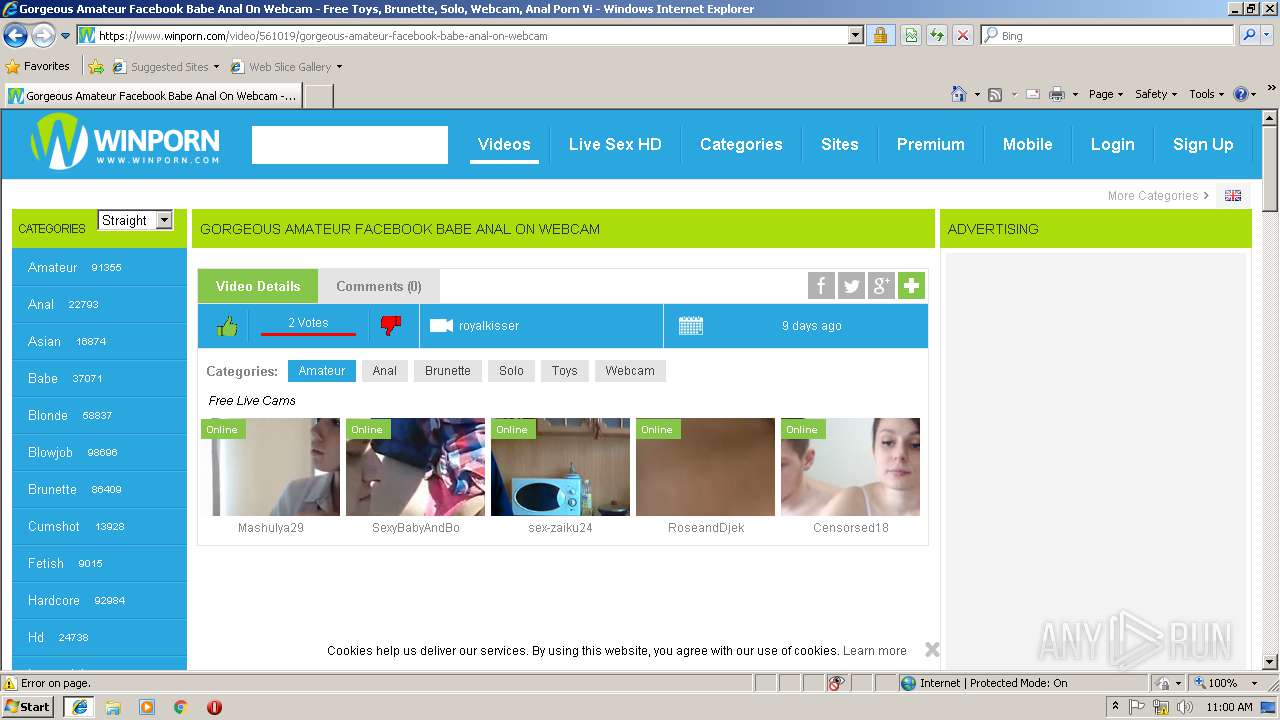Click the Chrome icon in taskbar
1280x720 pixels.
pyautogui.click(x=180, y=707)
